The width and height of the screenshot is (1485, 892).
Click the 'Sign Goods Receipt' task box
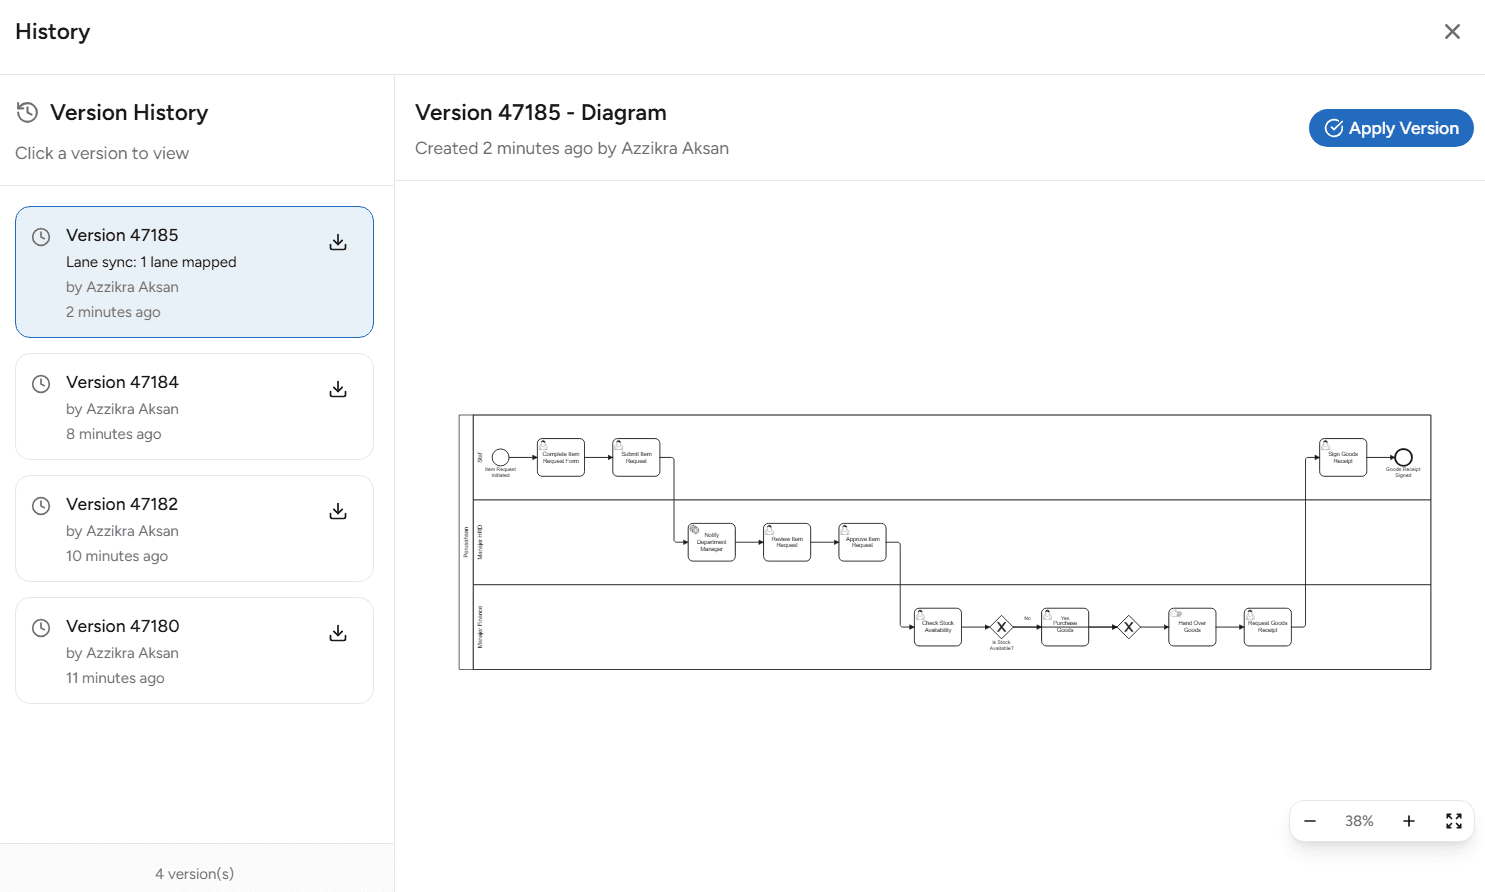1343,457
